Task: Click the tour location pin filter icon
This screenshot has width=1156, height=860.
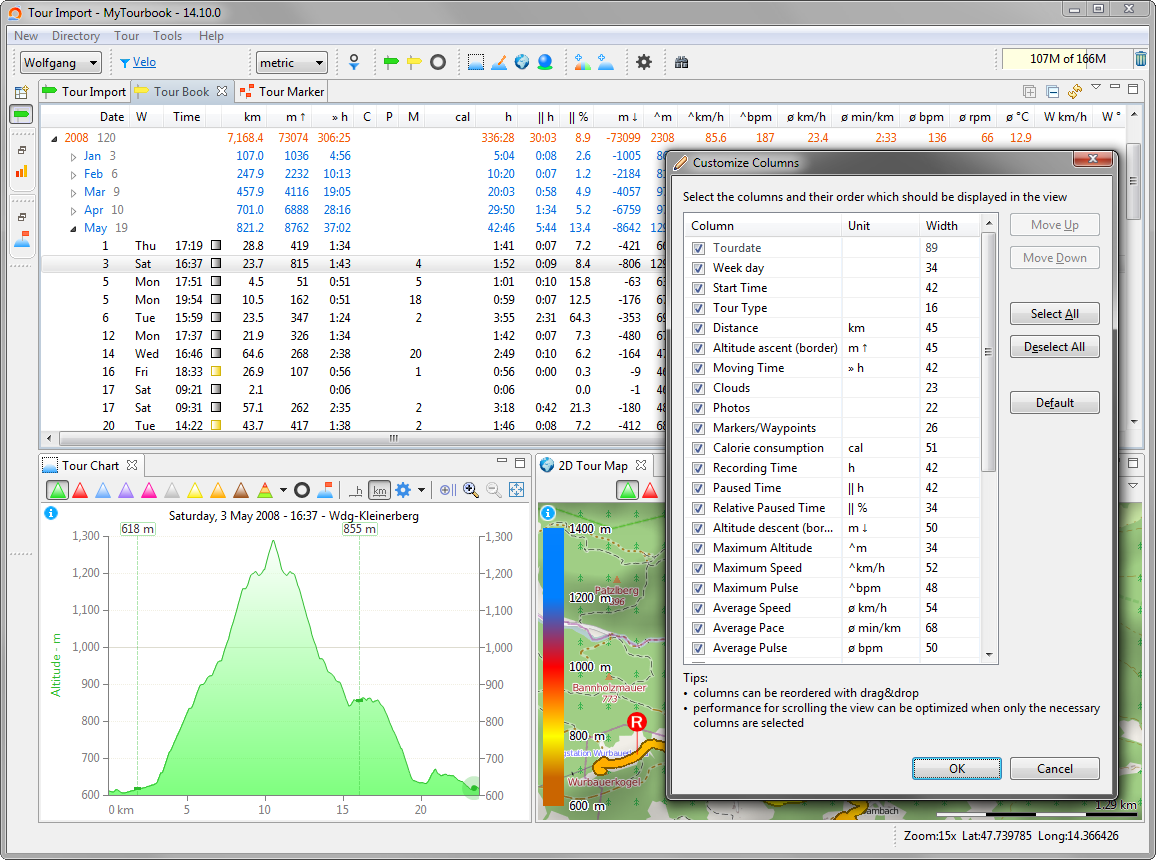Action: (354, 63)
